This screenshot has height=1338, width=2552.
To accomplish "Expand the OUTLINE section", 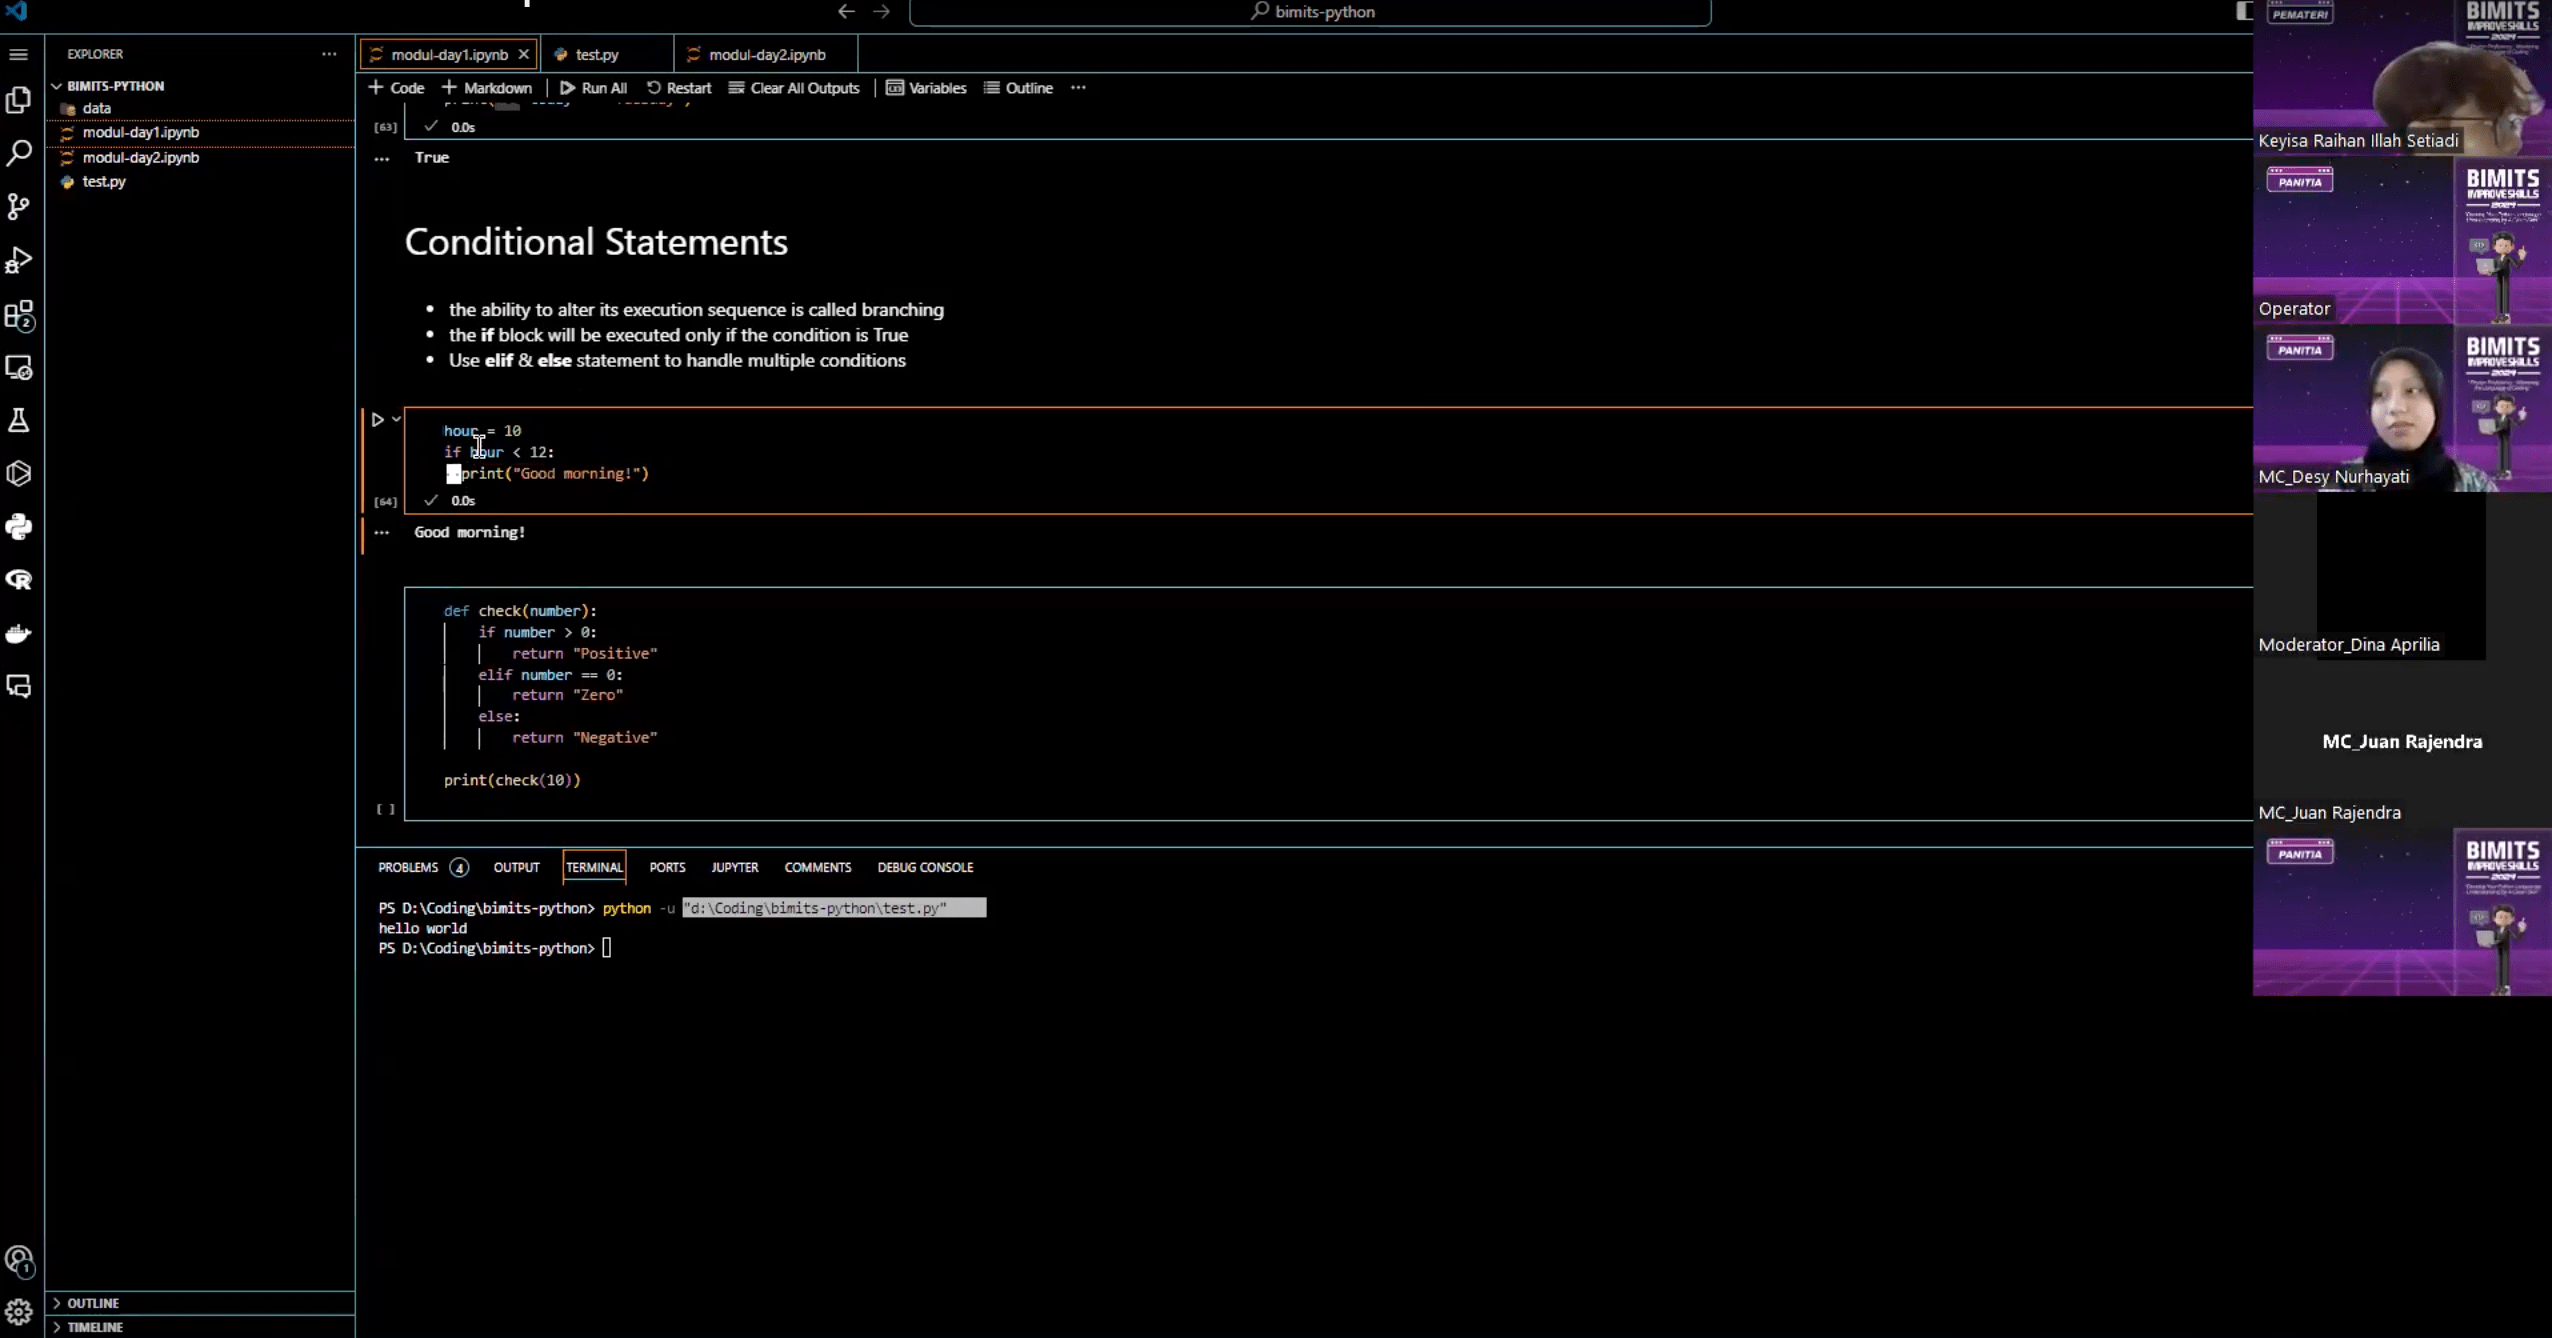I will tap(92, 1303).
